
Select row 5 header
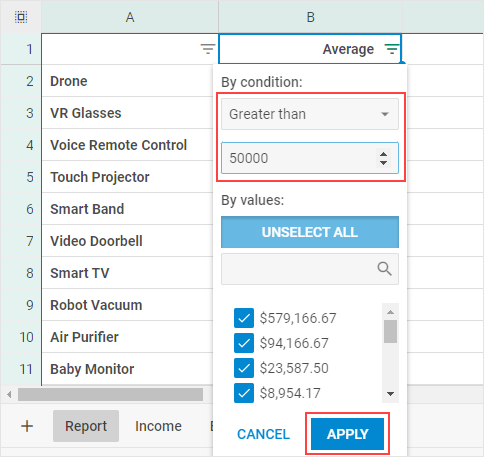click(x=21, y=177)
